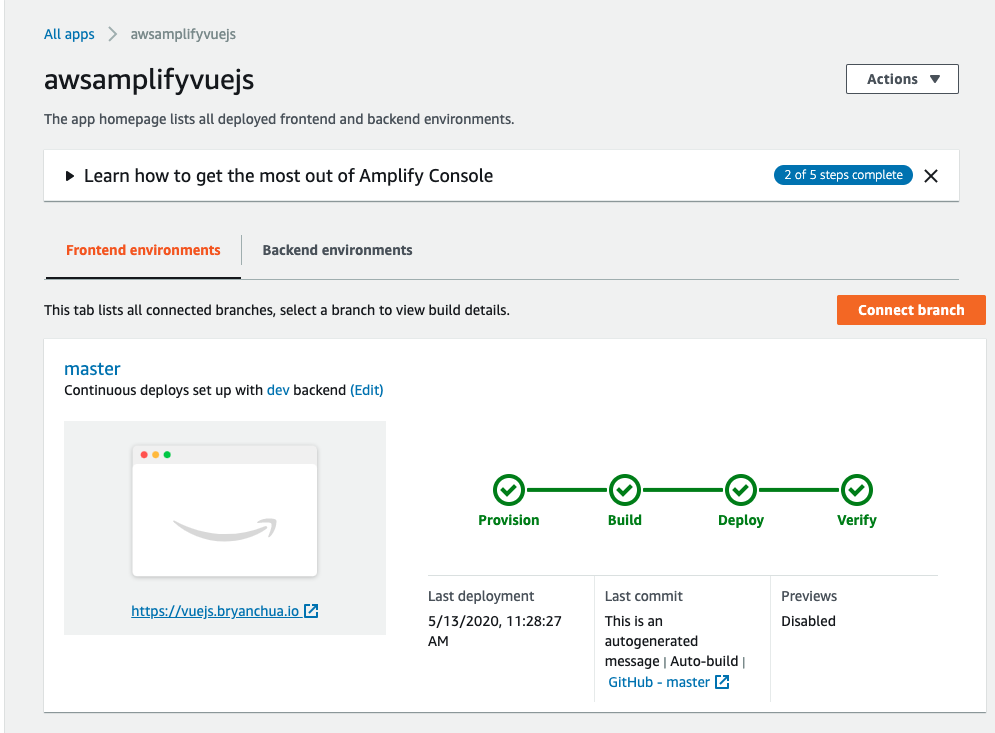Switch to Backend environments tab
This screenshot has width=995, height=733.
click(337, 250)
